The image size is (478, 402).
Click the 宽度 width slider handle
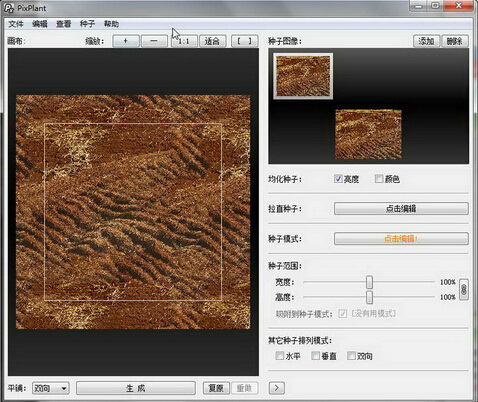pyautogui.click(x=369, y=282)
